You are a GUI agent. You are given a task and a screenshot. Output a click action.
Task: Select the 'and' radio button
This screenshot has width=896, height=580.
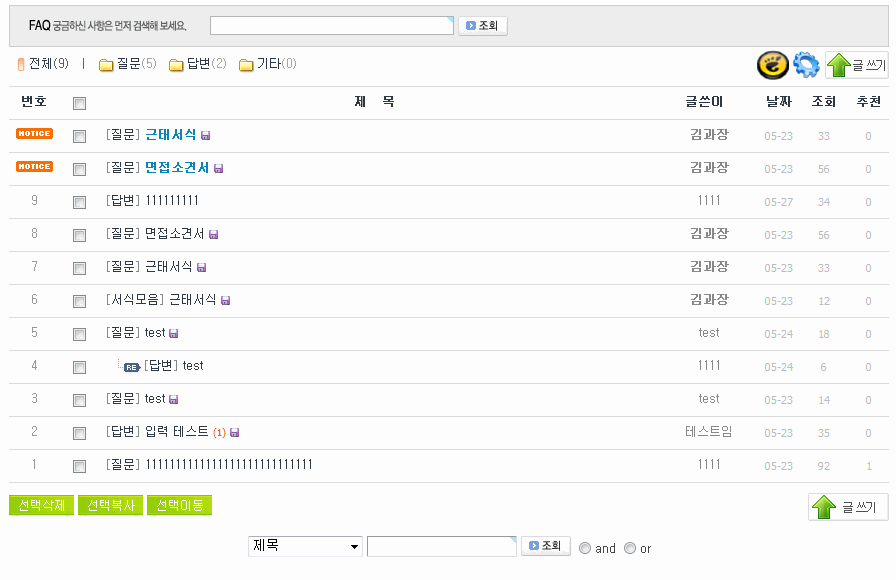[586, 548]
